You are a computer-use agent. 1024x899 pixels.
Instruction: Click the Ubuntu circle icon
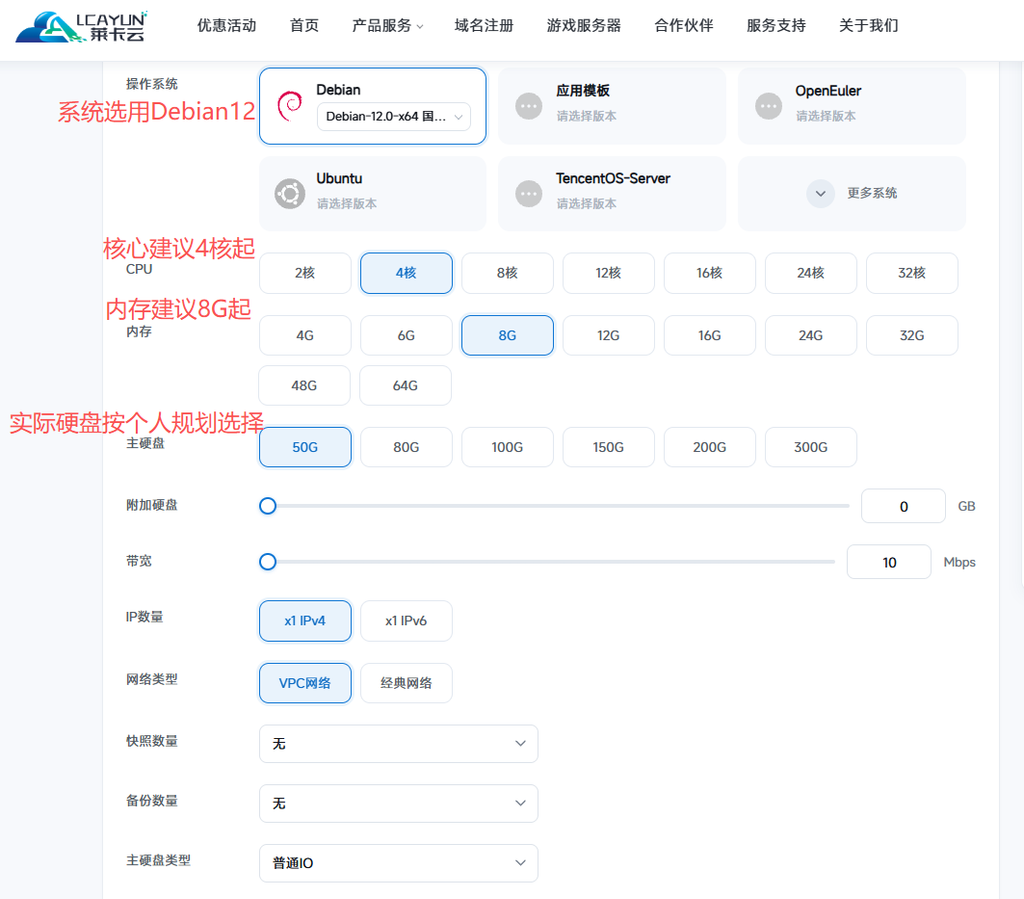tap(290, 194)
